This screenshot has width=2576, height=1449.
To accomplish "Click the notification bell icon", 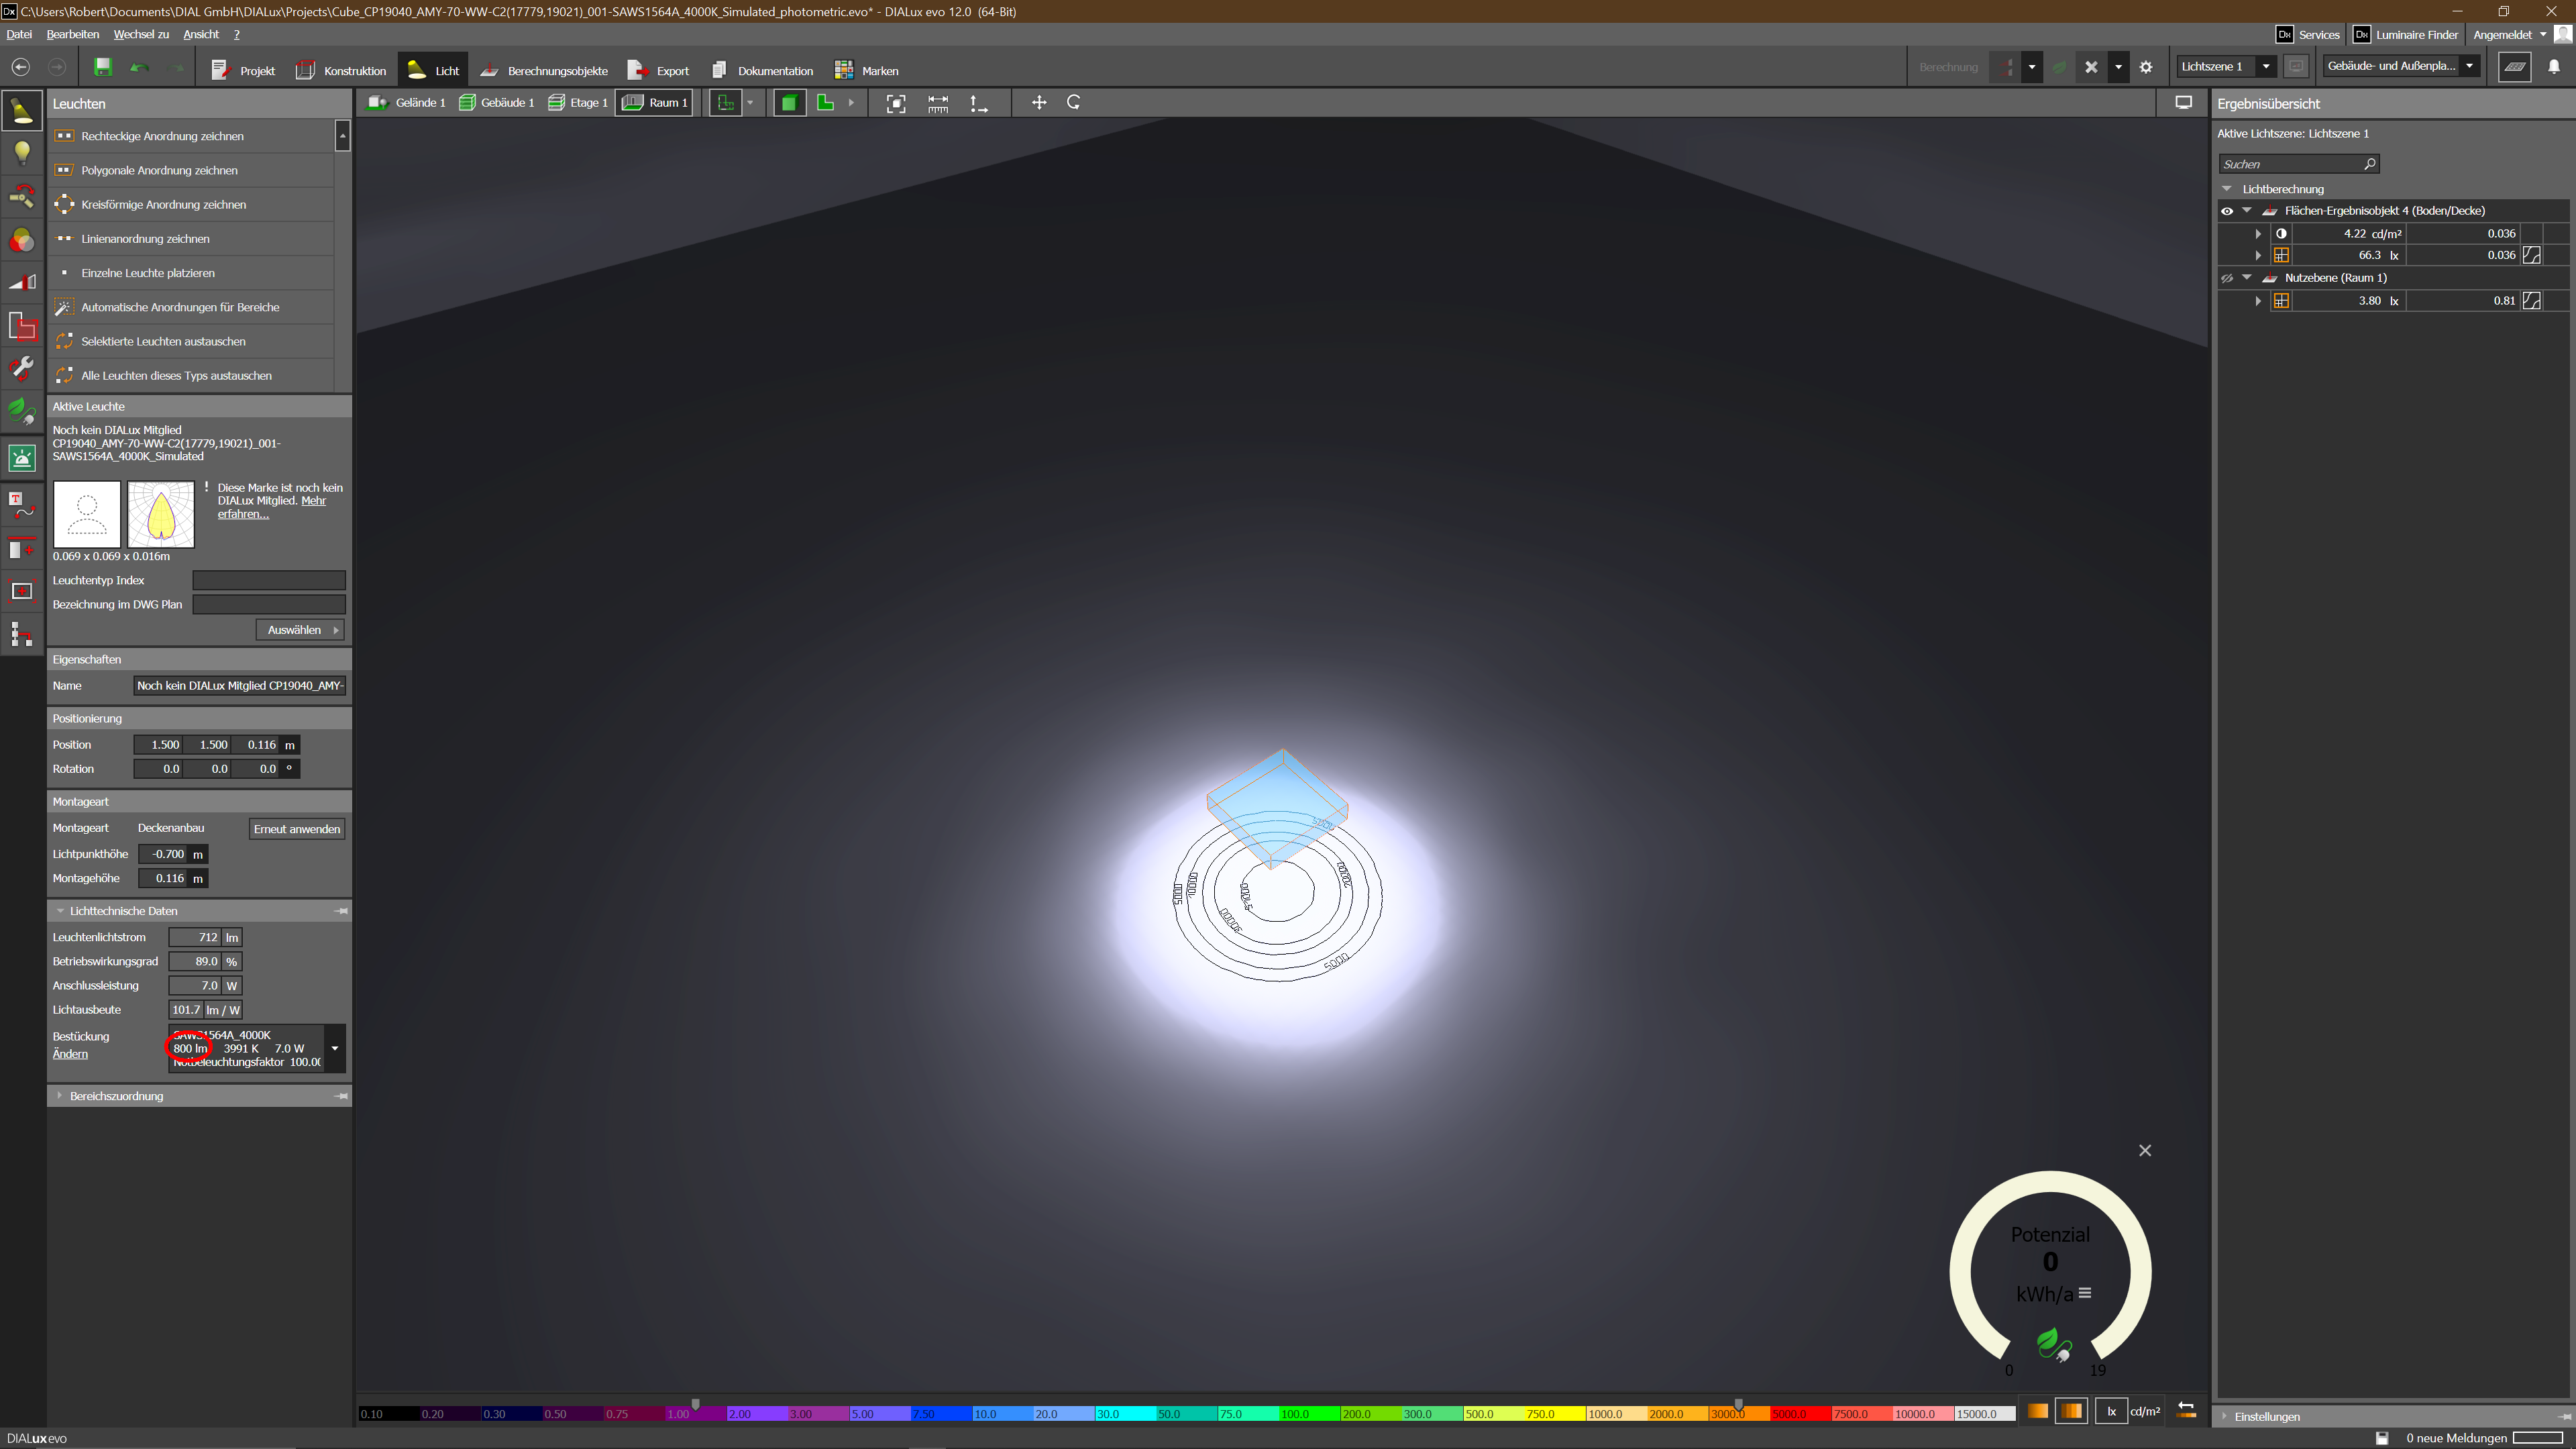I will (x=2553, y=67).
